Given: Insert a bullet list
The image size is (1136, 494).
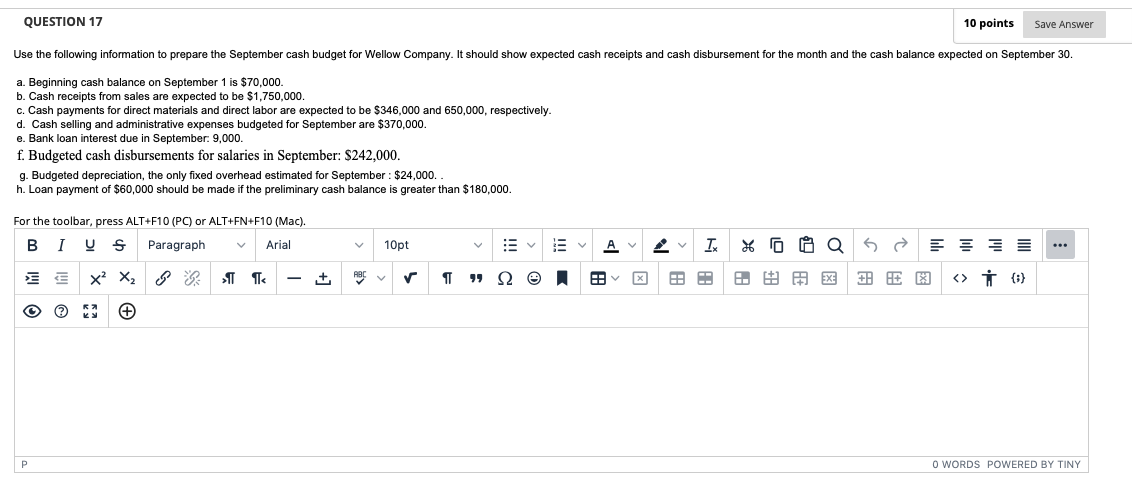Looking at the screenshot, I should click(511, 246).
